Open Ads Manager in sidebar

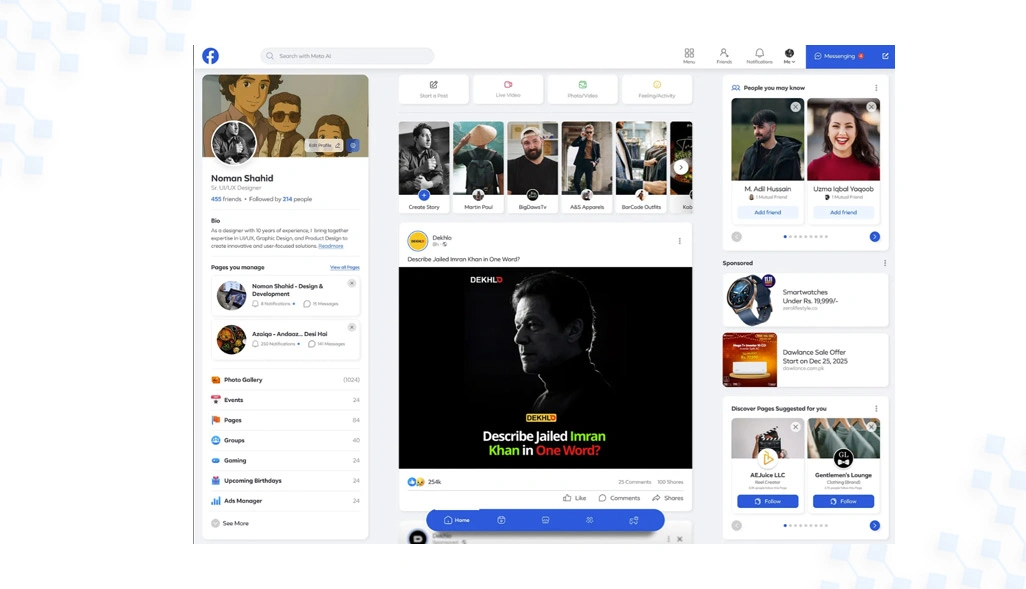(285, 501)
